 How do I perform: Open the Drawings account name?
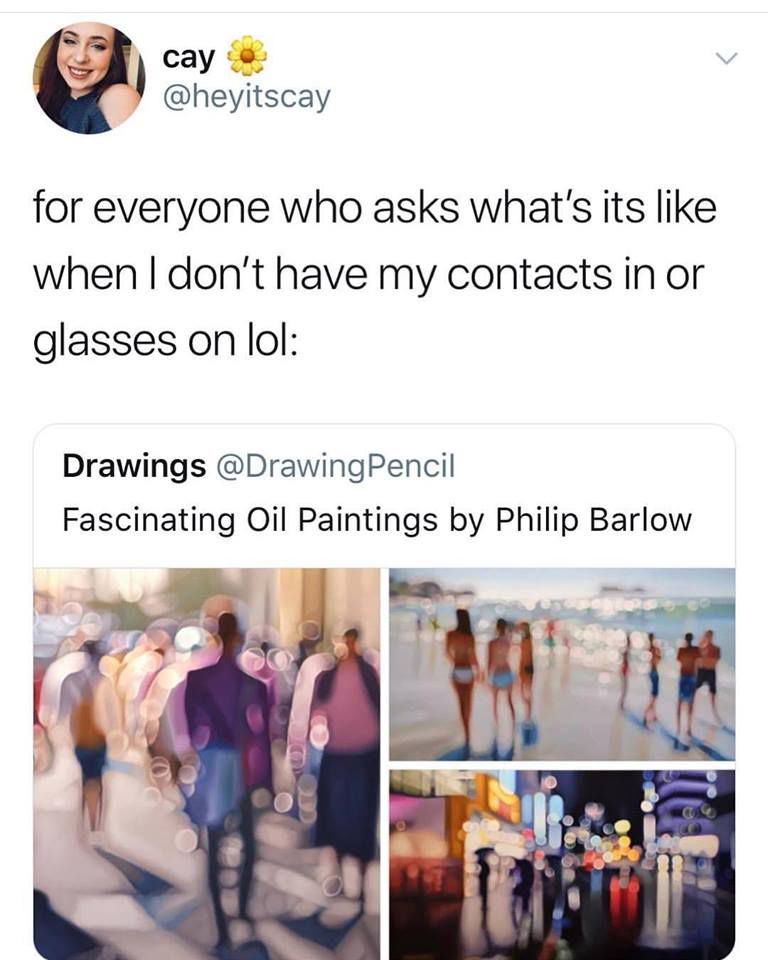134,466
